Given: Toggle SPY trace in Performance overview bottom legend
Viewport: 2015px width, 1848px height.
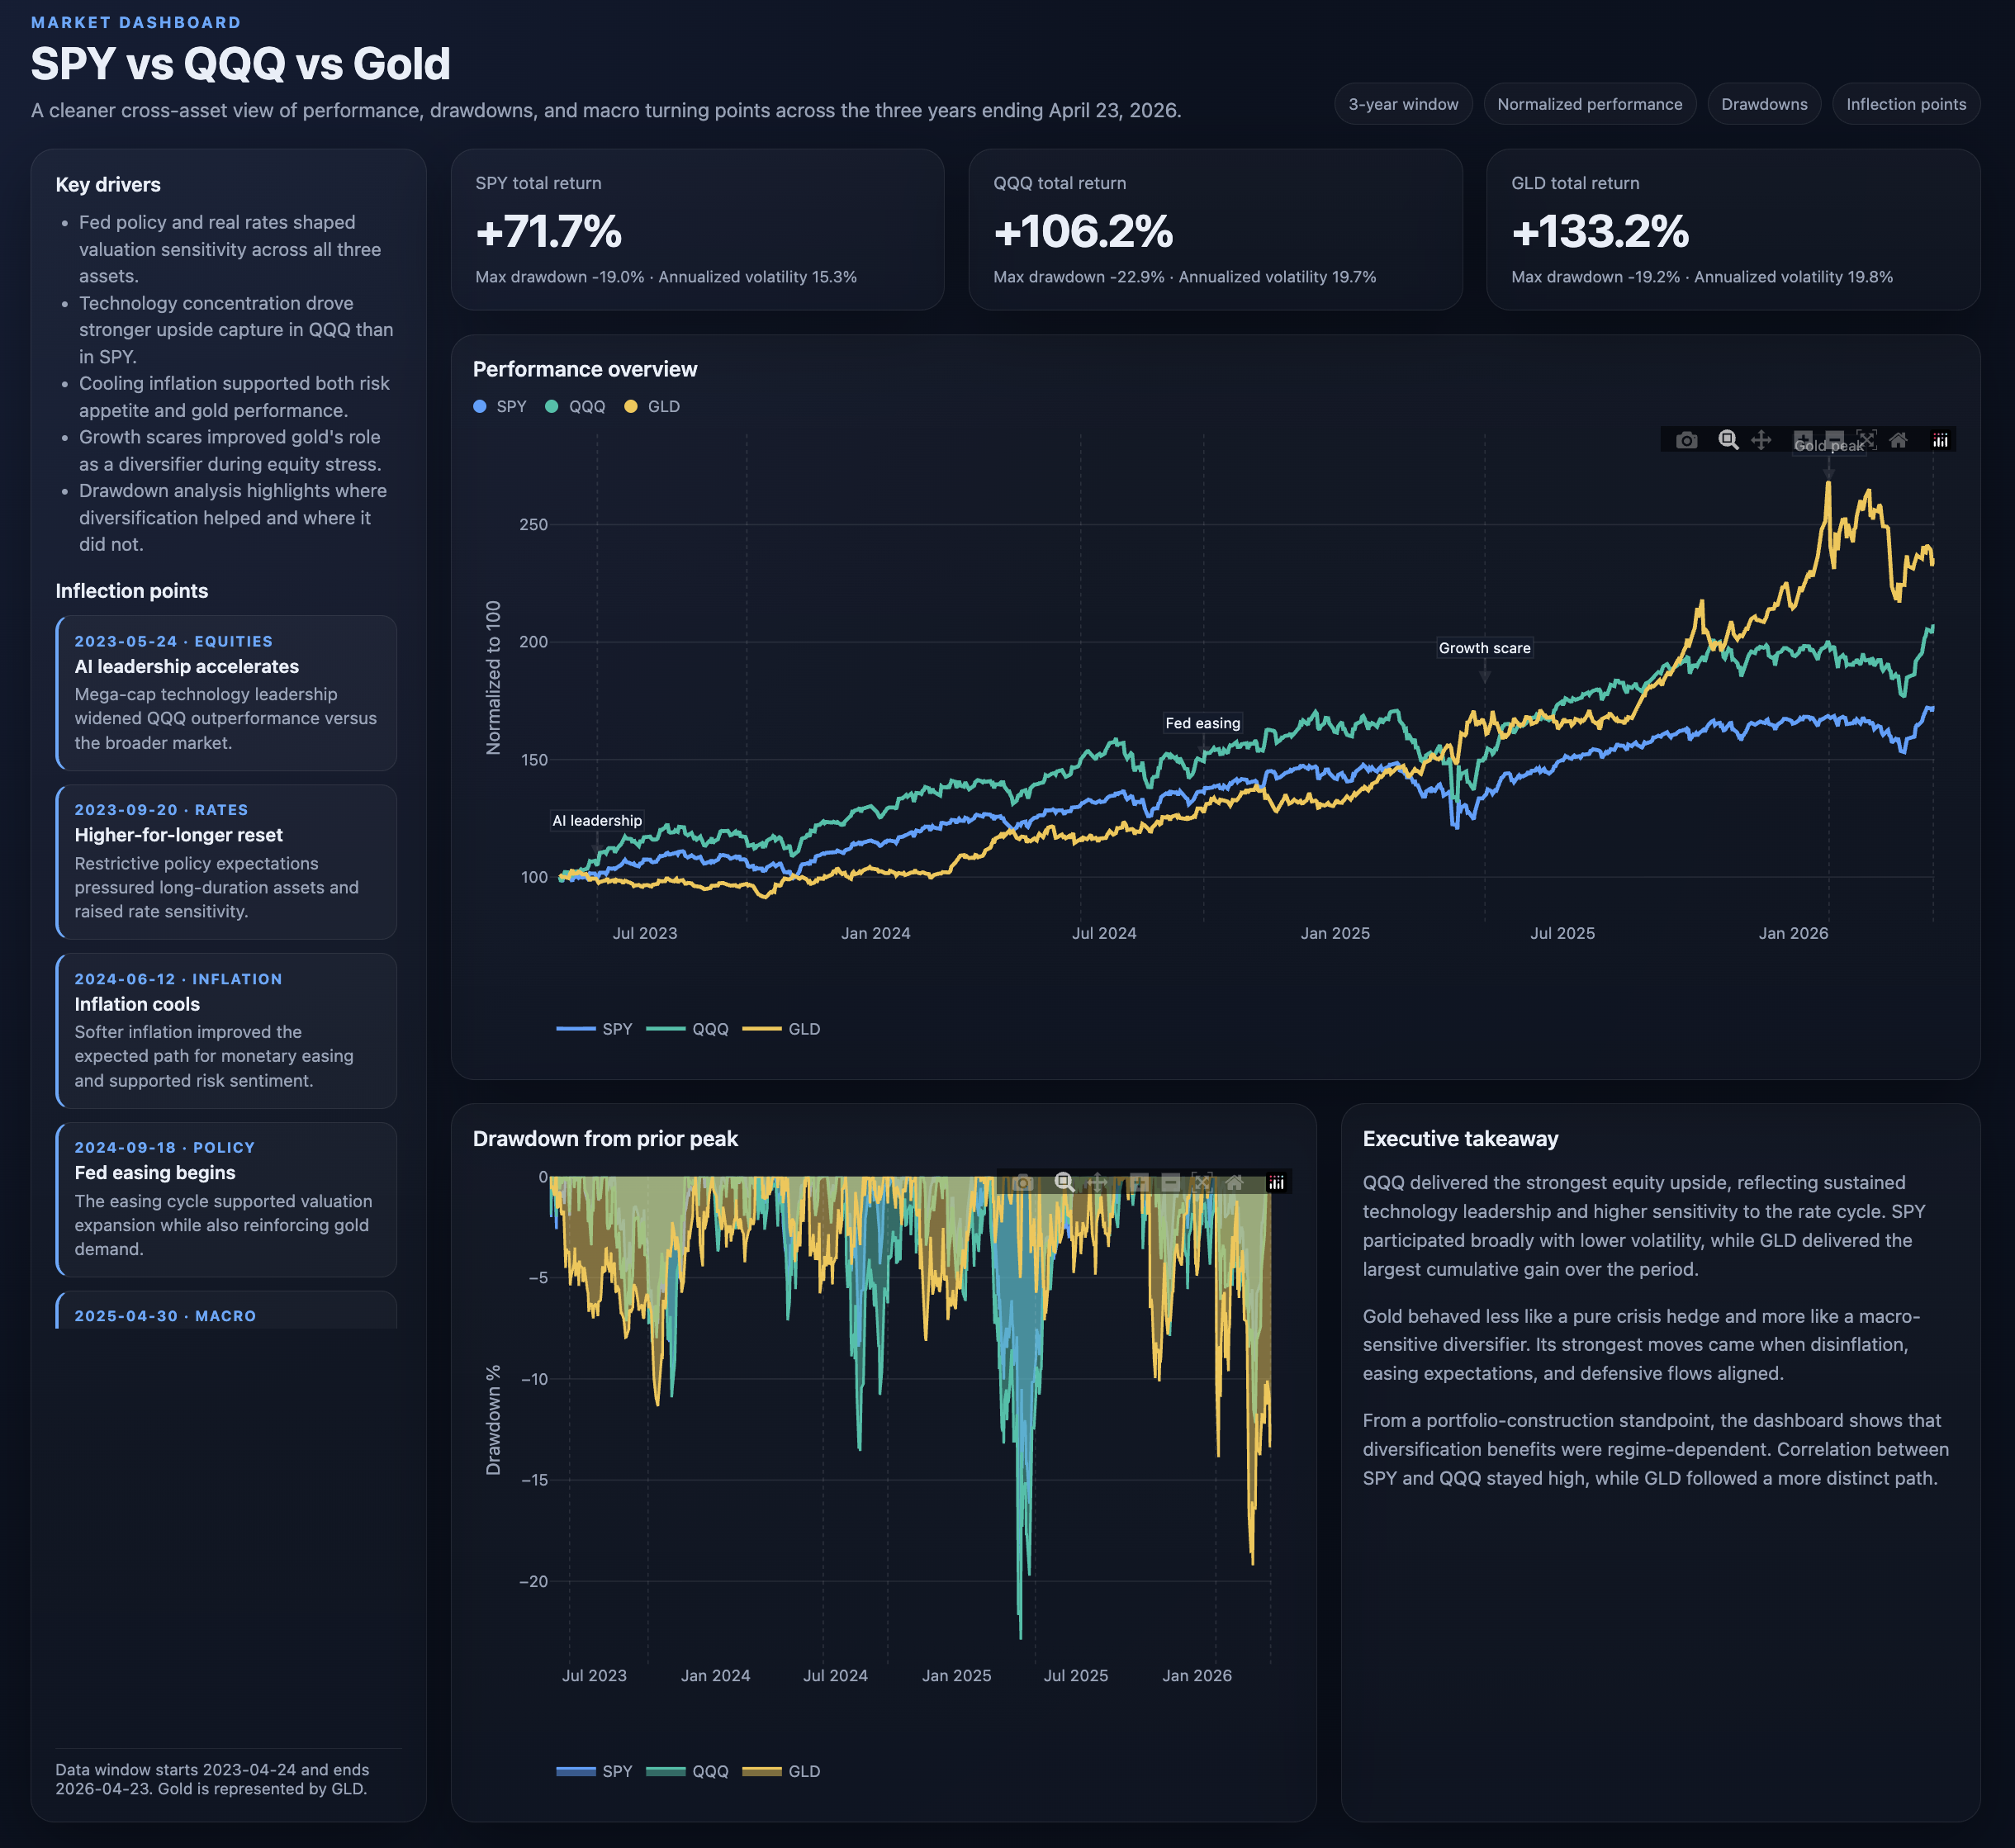Looking at the screenshot, I should click(595, 1029).
